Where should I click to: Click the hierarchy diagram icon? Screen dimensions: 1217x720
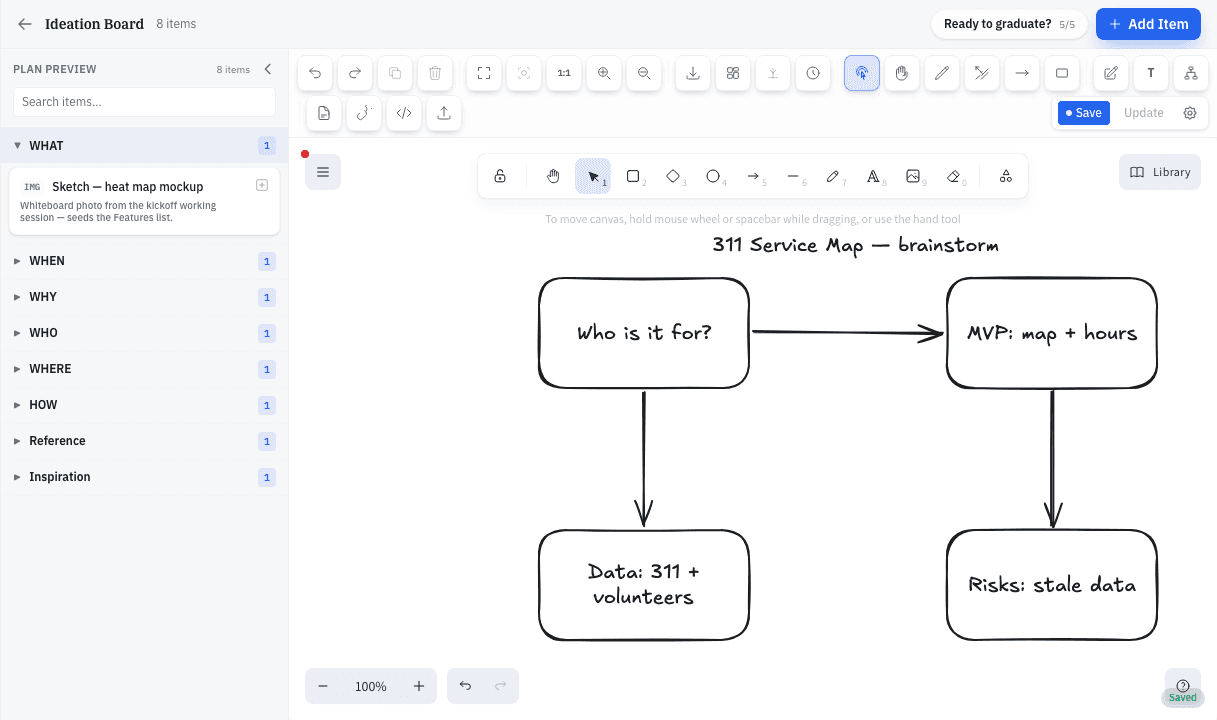tap(1190, 73)
